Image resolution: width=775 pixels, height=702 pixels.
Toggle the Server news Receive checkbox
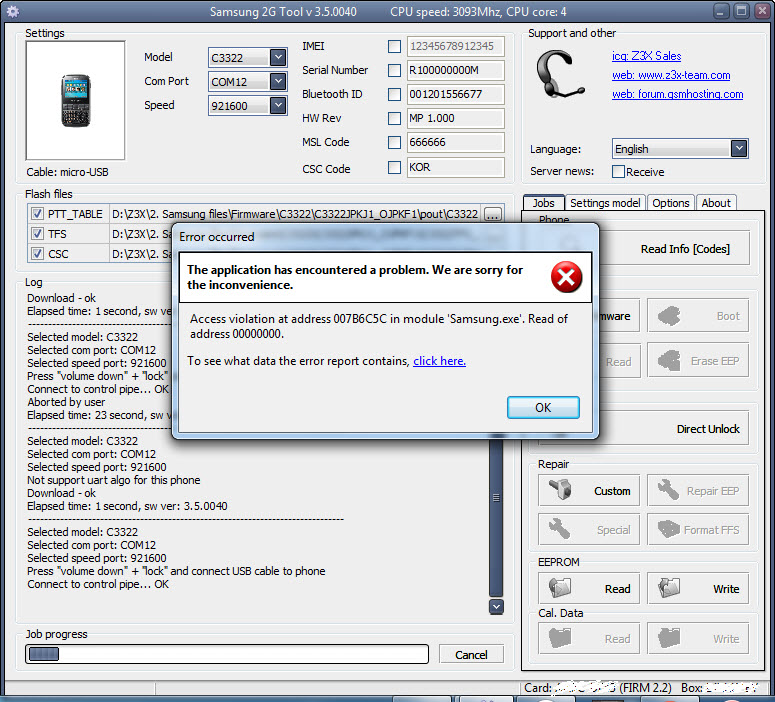(618, 172)
